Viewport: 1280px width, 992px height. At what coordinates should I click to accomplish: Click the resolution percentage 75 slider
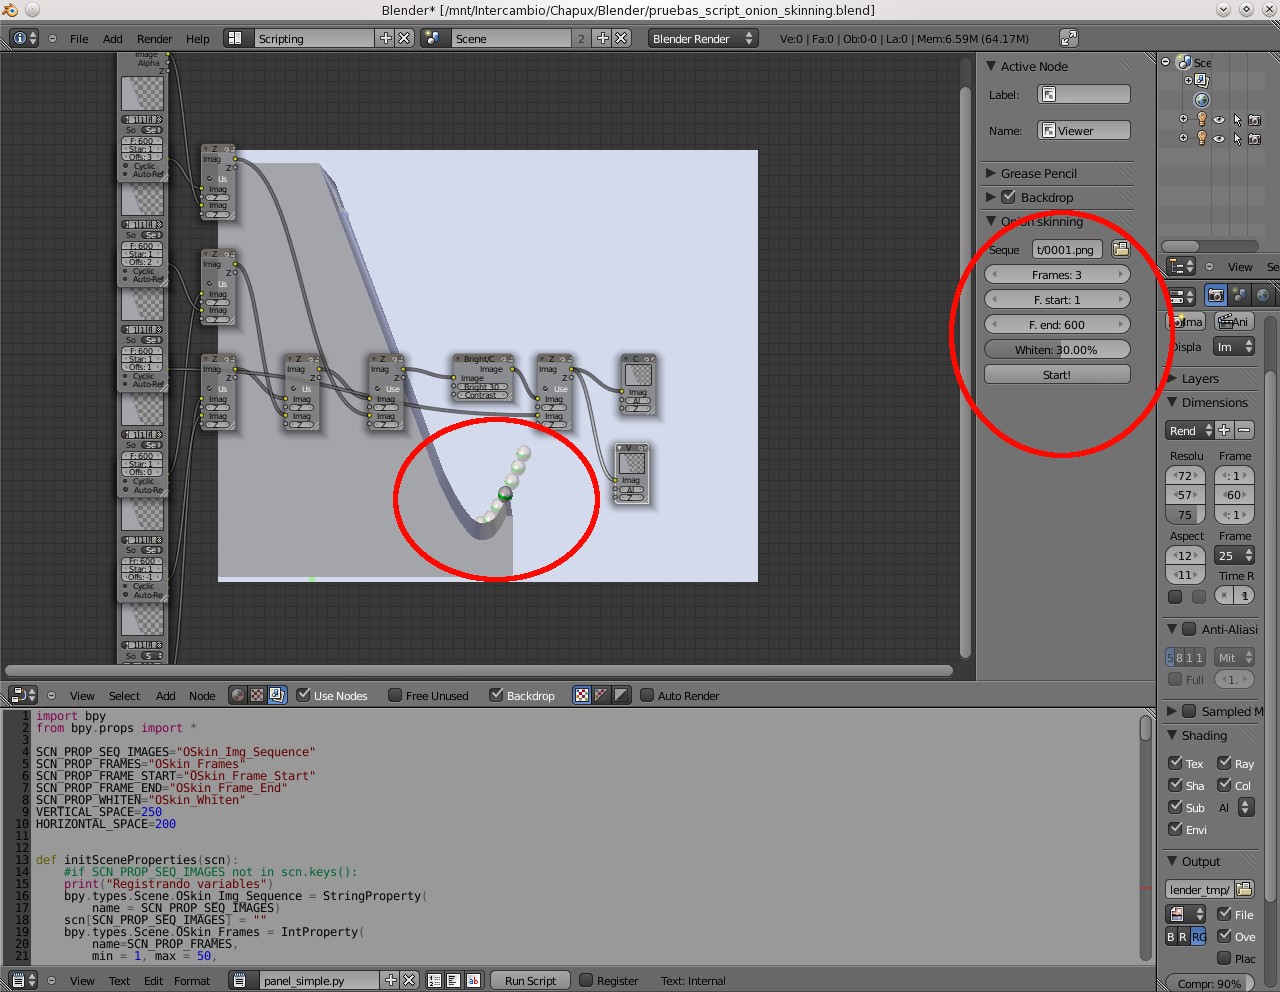tap(1185, 515)
